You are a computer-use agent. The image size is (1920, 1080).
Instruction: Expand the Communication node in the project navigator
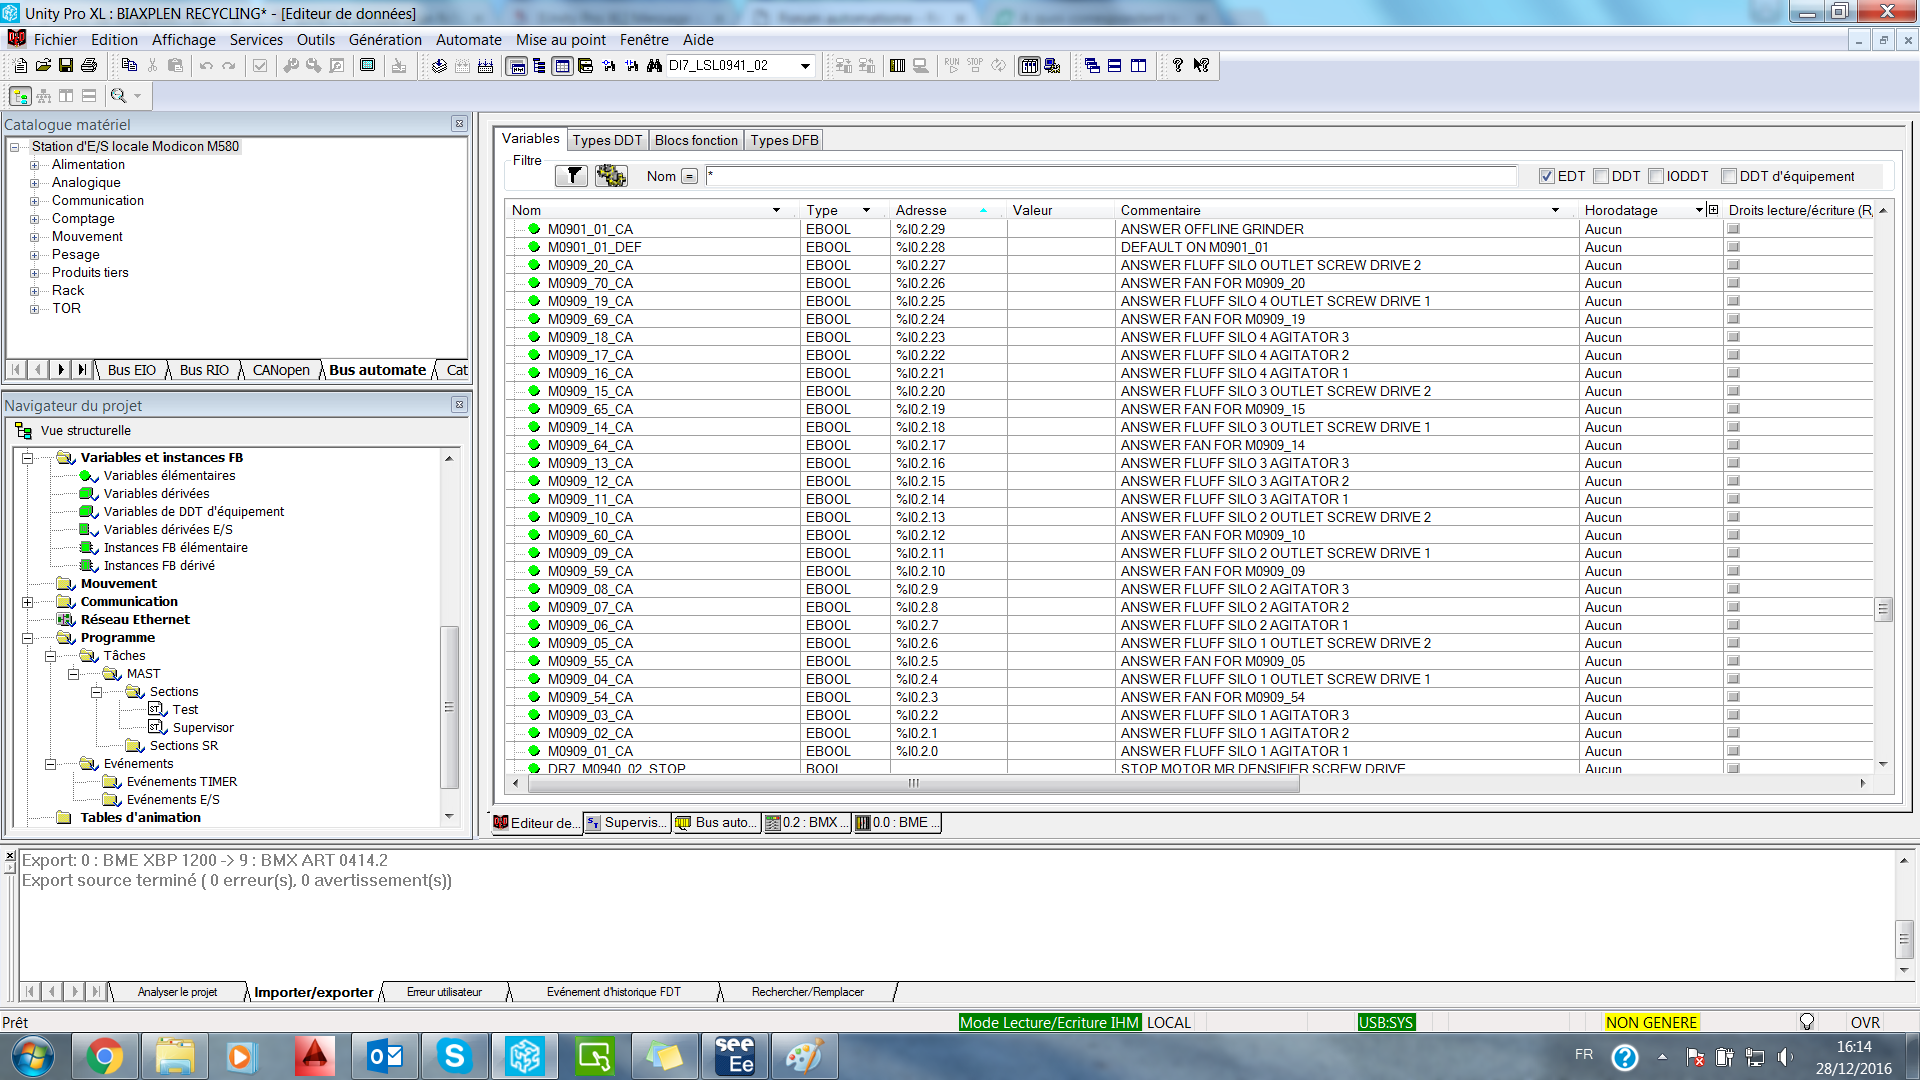click(28, 602)
